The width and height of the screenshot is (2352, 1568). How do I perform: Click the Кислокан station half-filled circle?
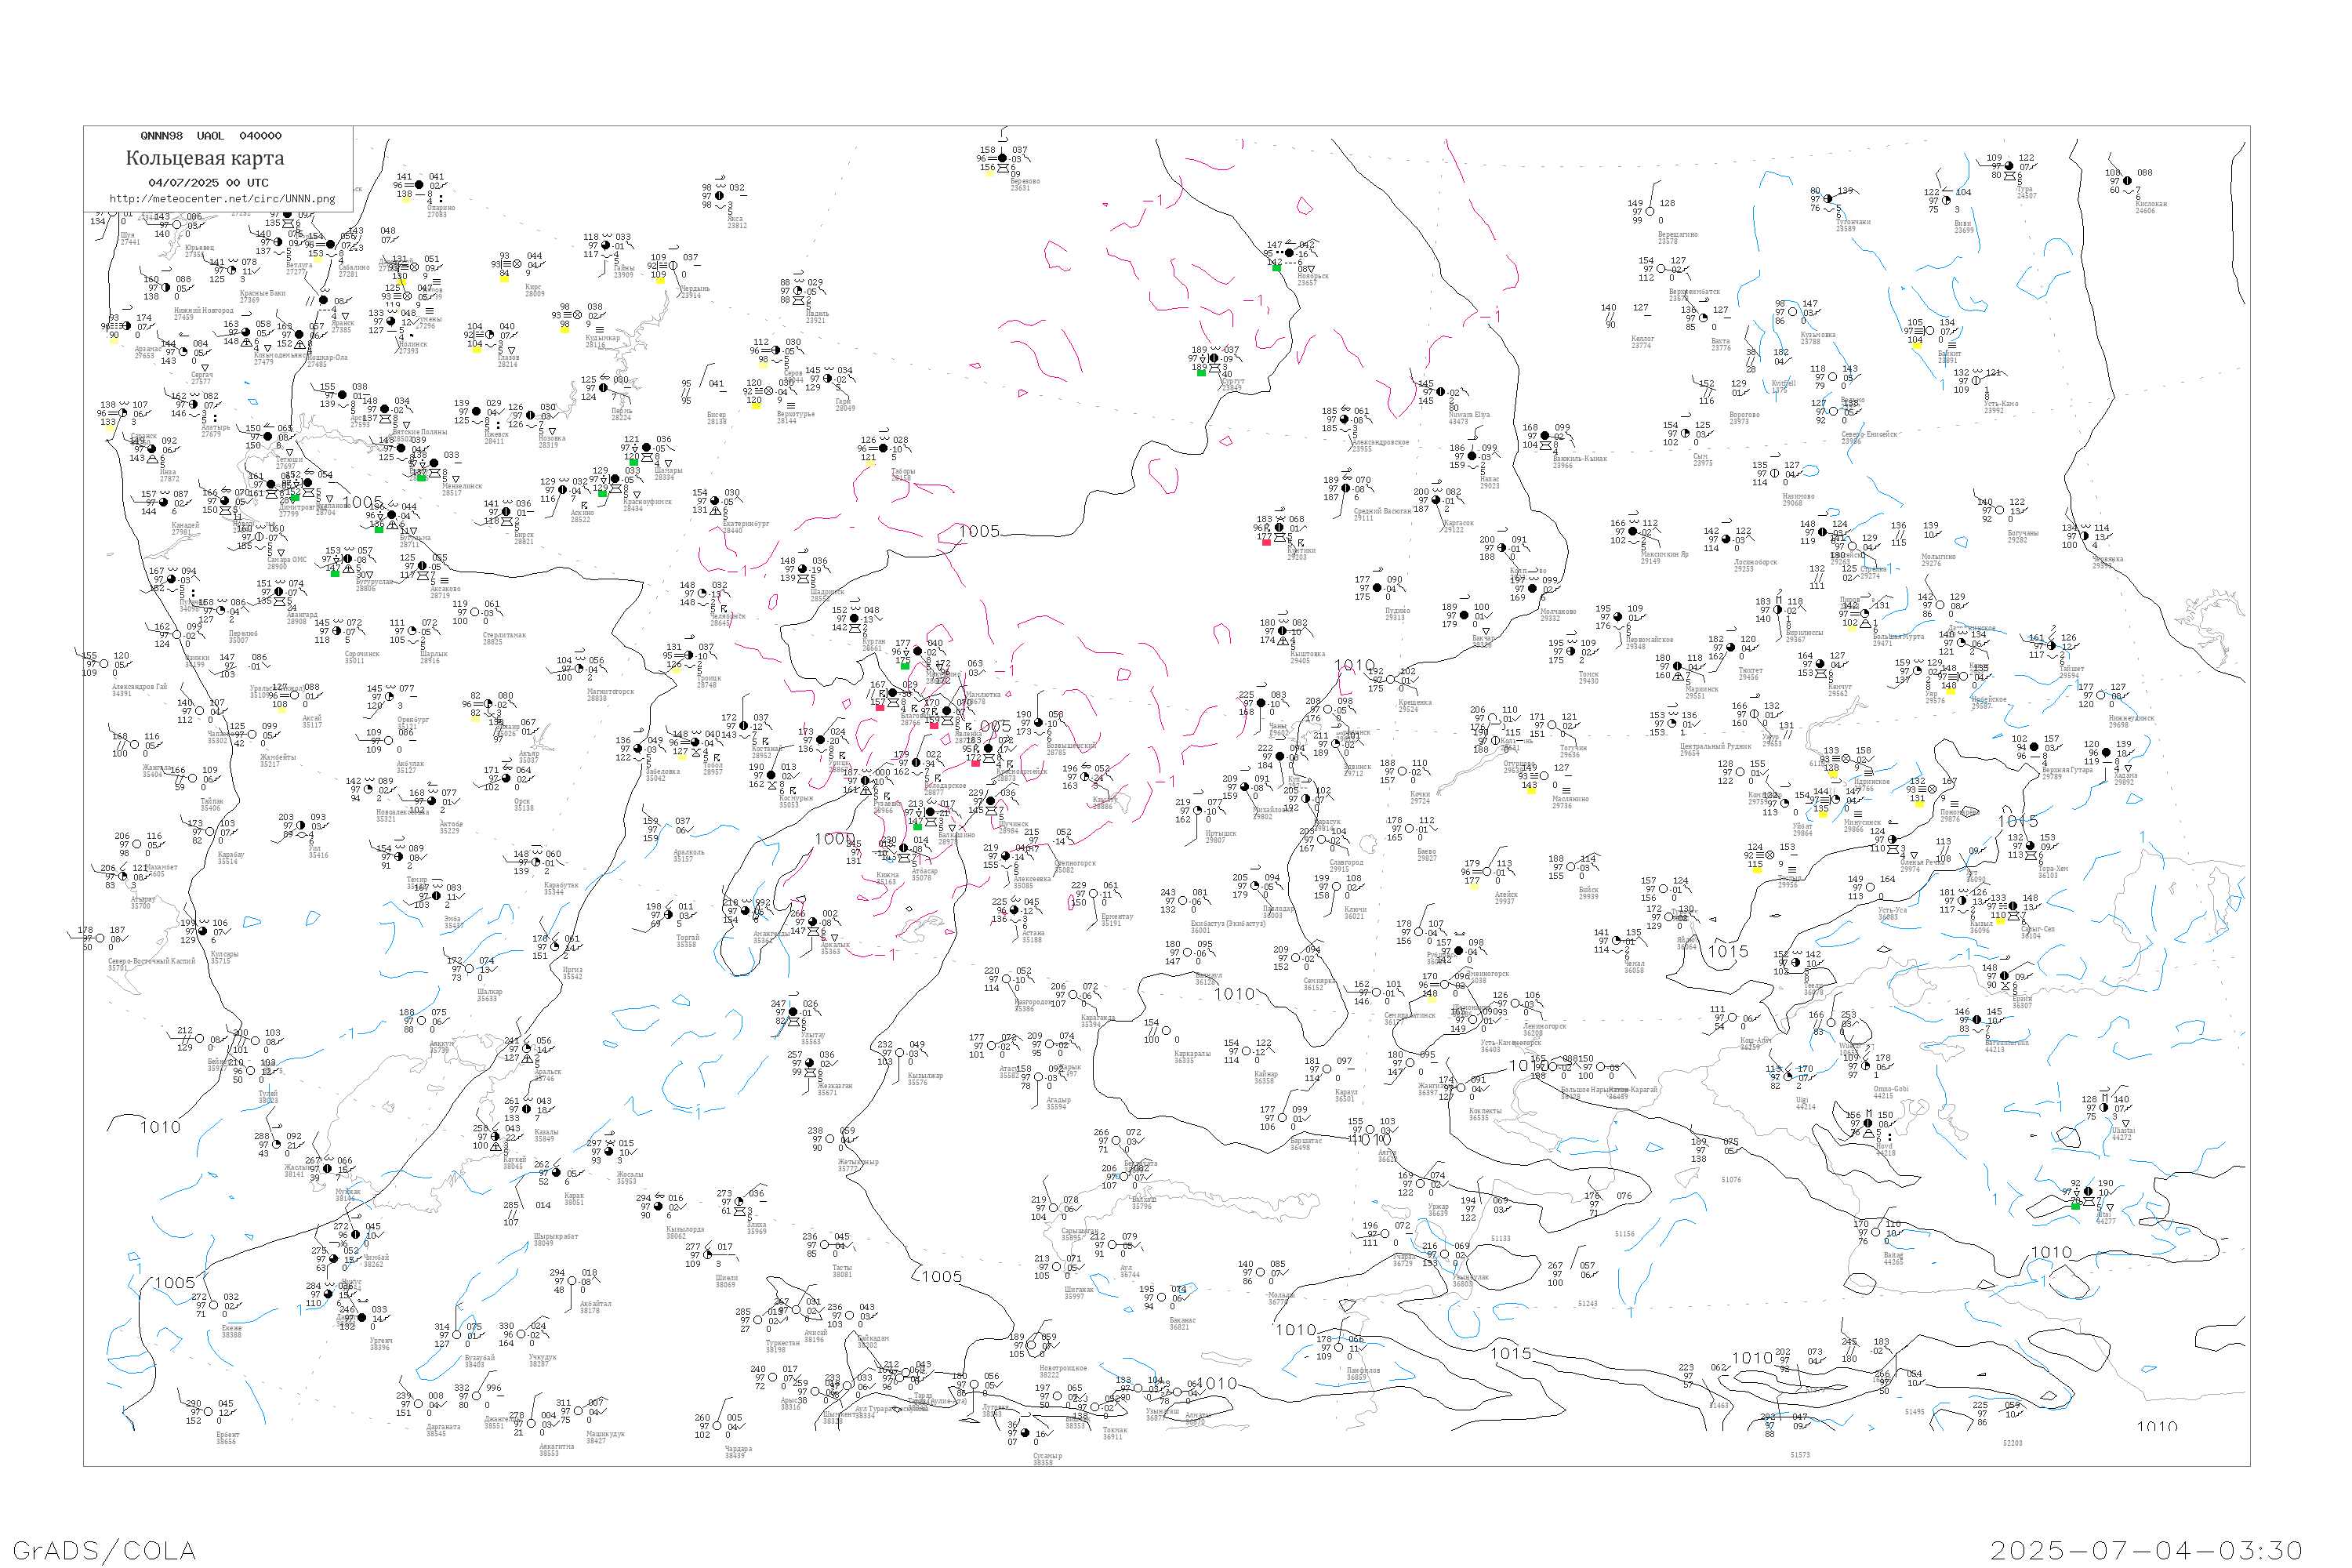(2127, 182)
